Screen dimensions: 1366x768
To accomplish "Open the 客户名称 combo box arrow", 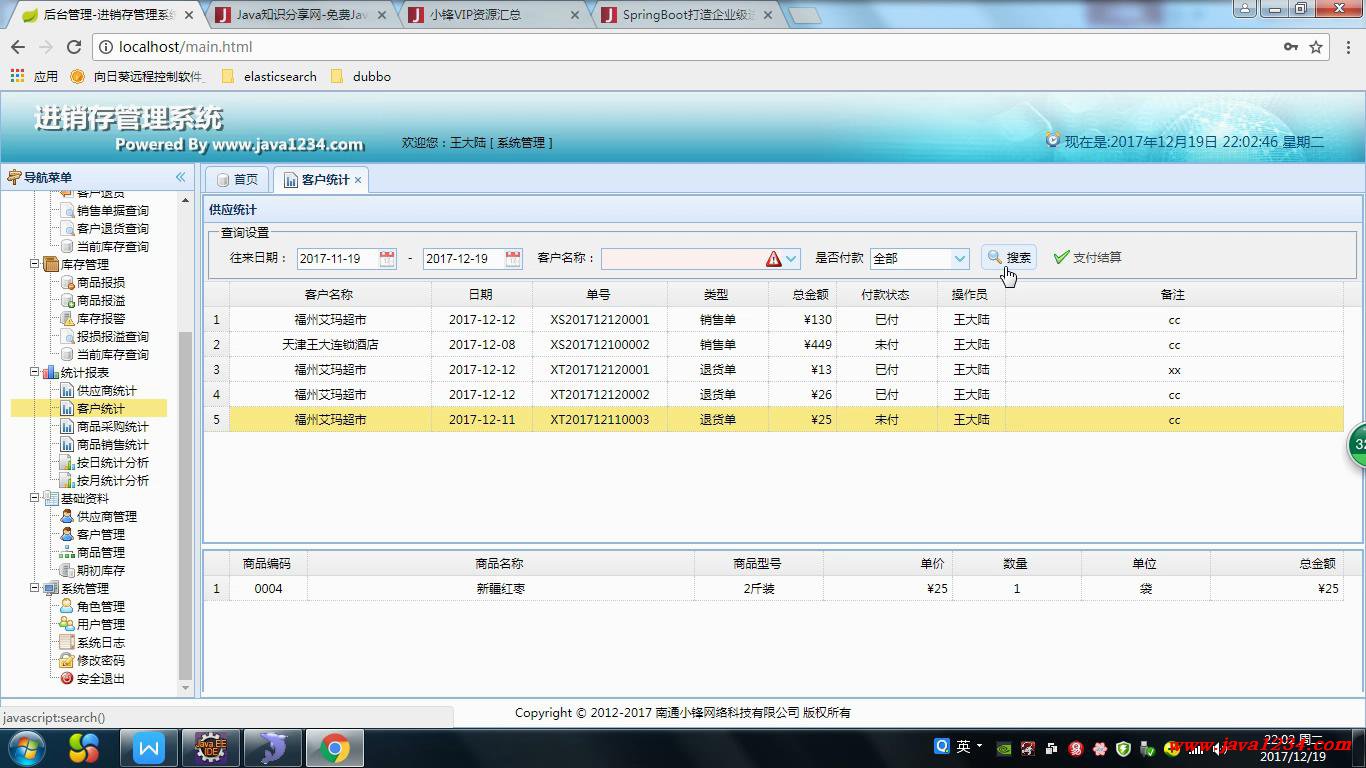I will (791, 259).
